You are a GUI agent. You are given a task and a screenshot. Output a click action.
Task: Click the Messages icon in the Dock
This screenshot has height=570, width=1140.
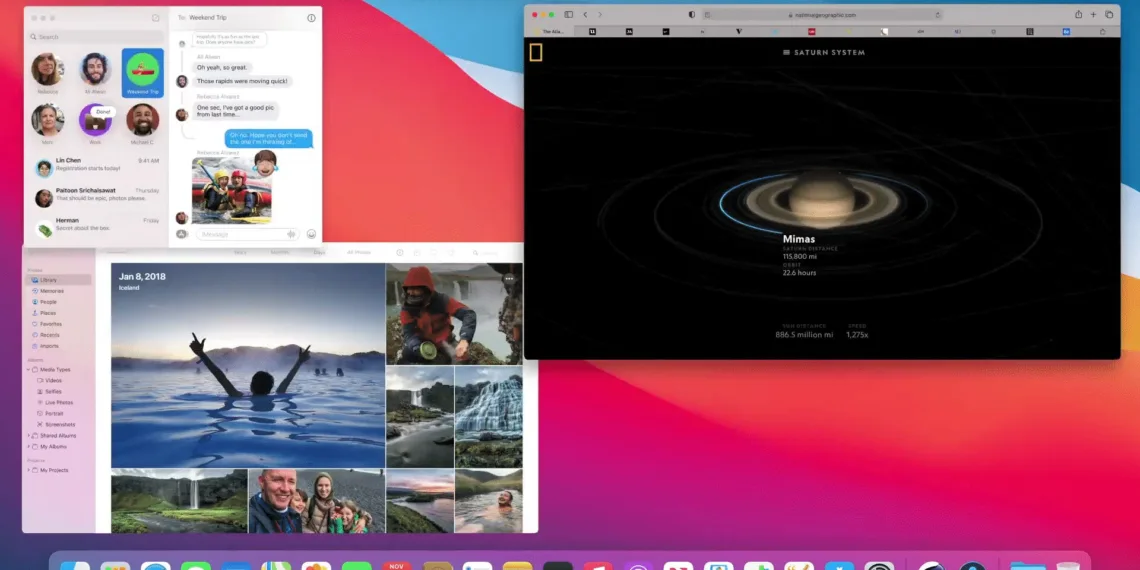196,566
